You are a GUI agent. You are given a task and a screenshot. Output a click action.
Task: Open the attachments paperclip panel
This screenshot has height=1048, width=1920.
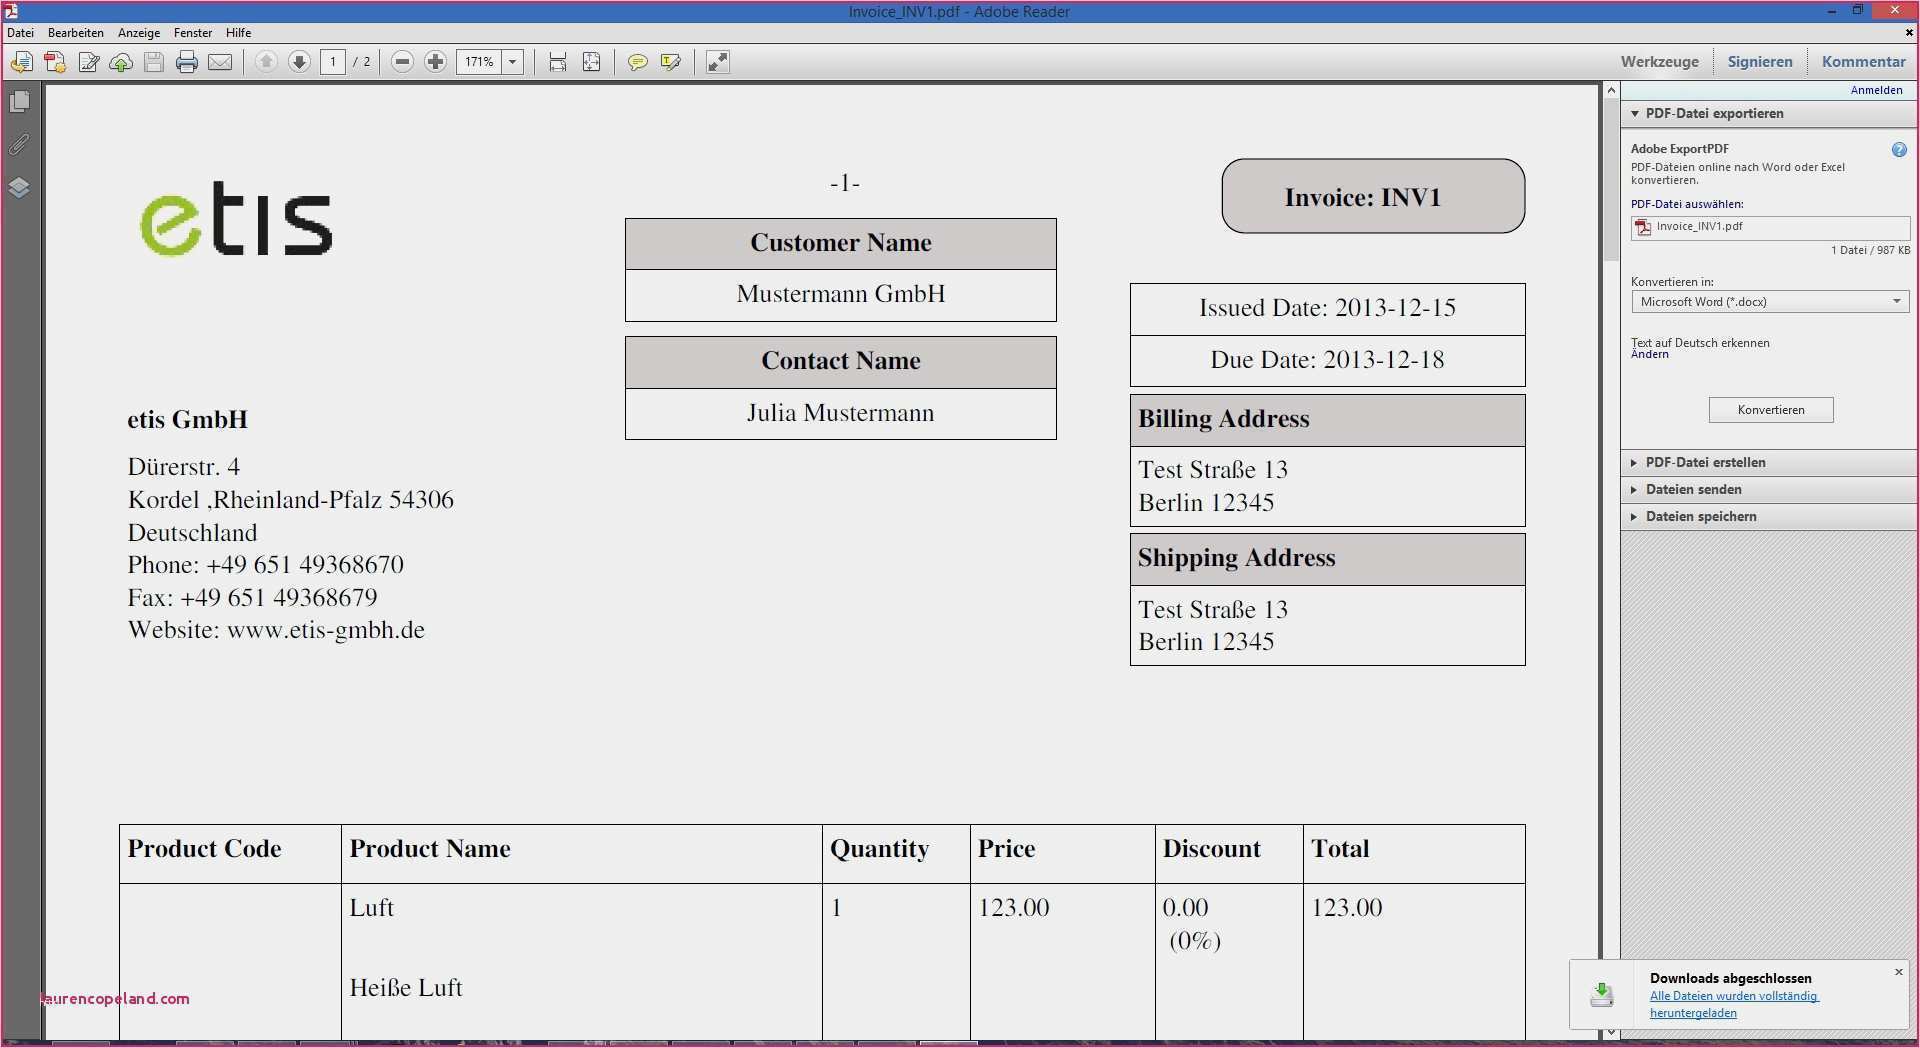point(19,145)
